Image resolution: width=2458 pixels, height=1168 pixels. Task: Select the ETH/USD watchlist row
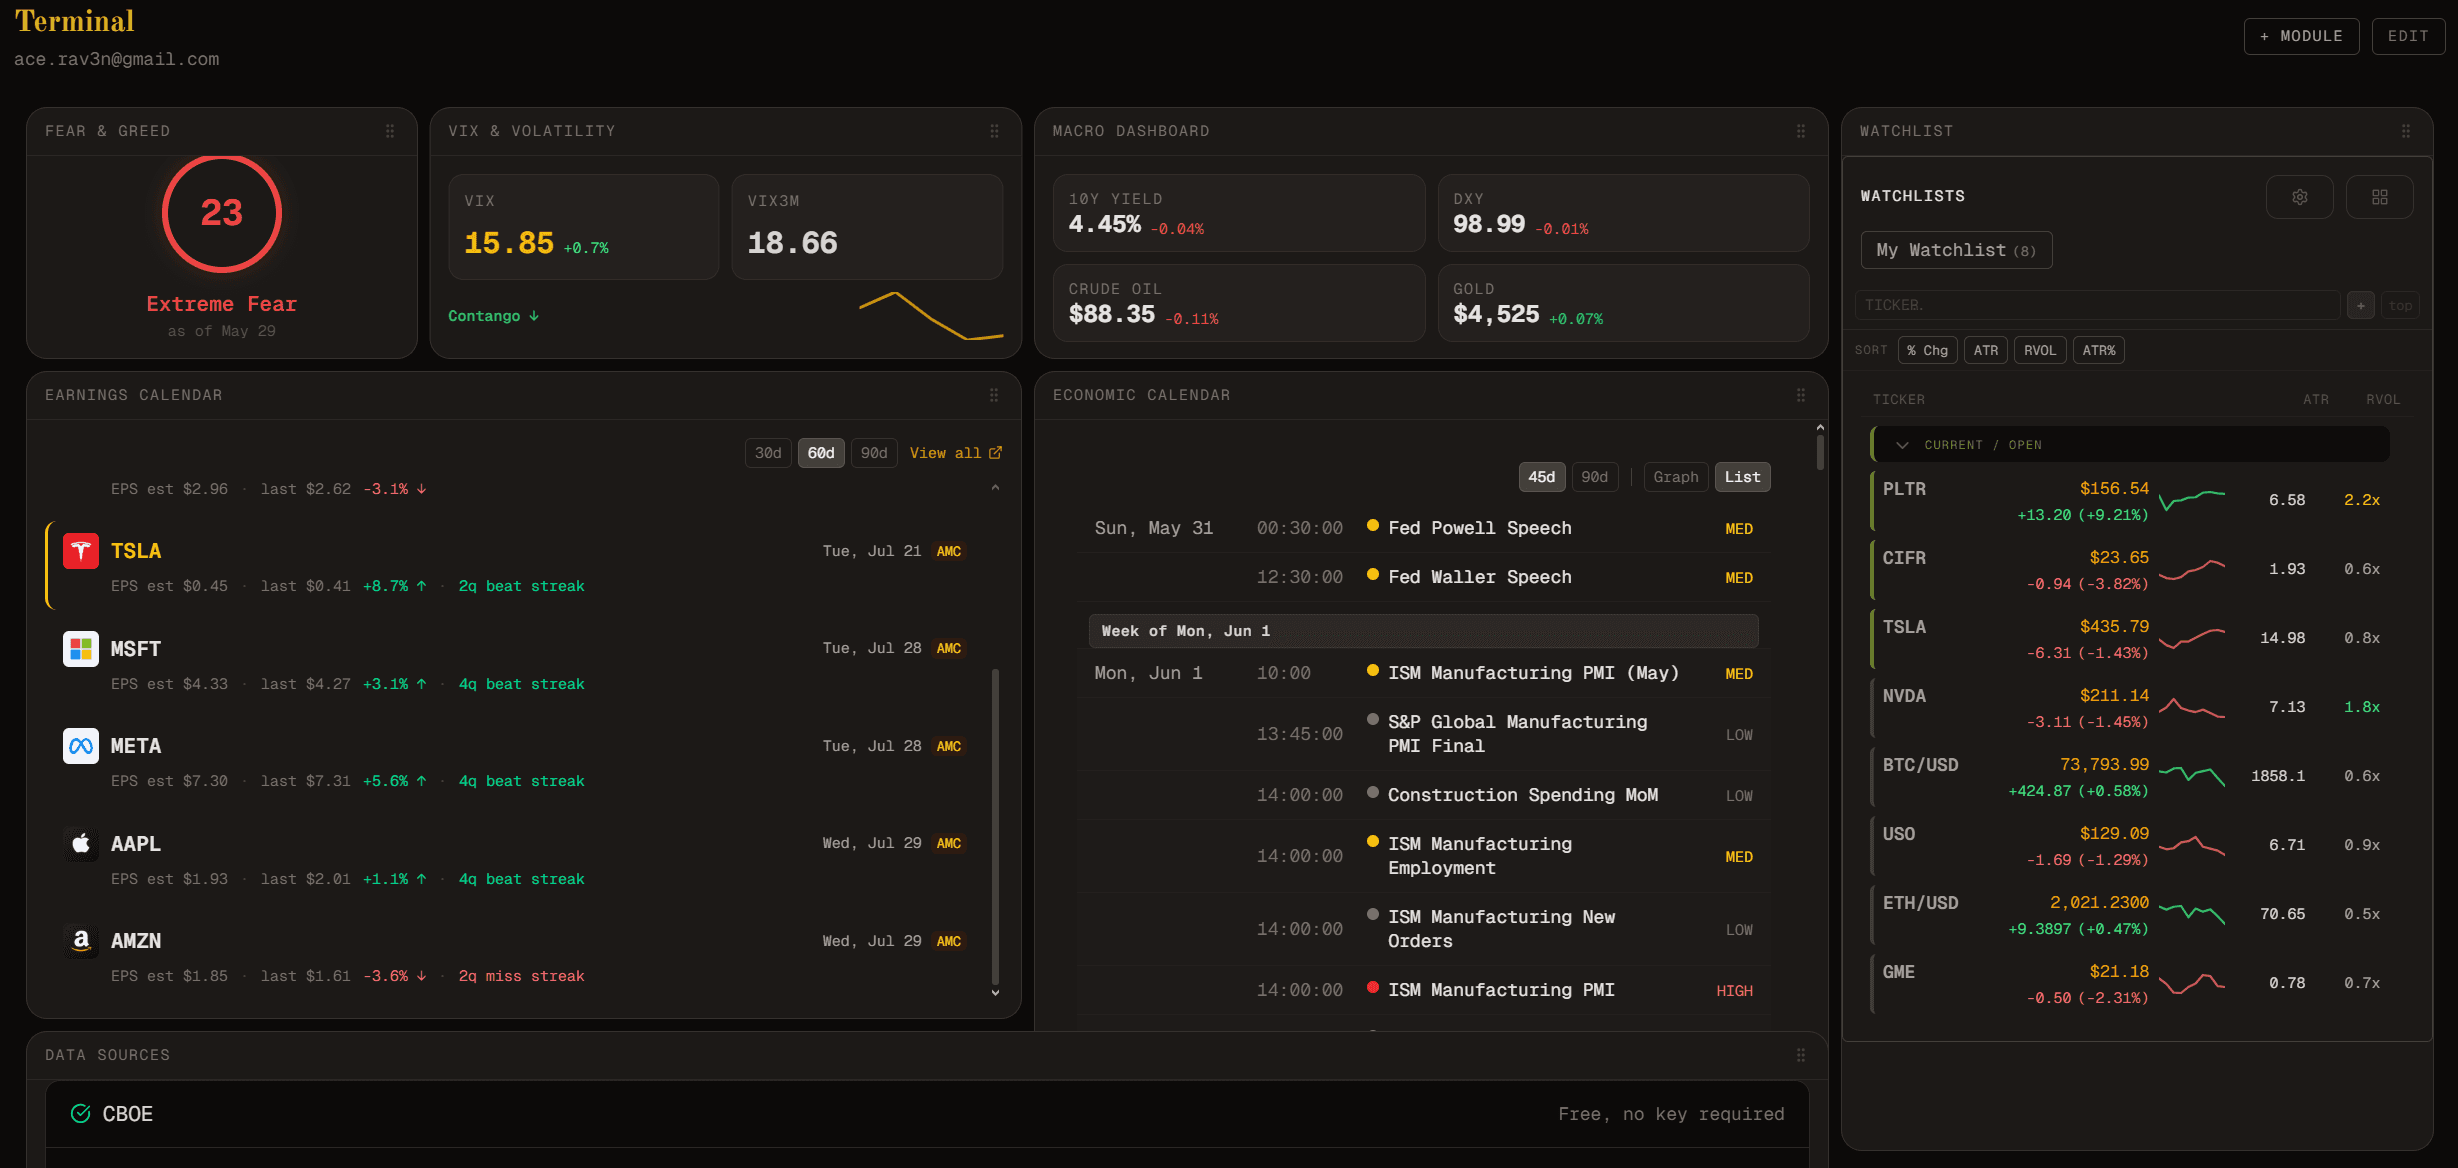[2130, 915]
